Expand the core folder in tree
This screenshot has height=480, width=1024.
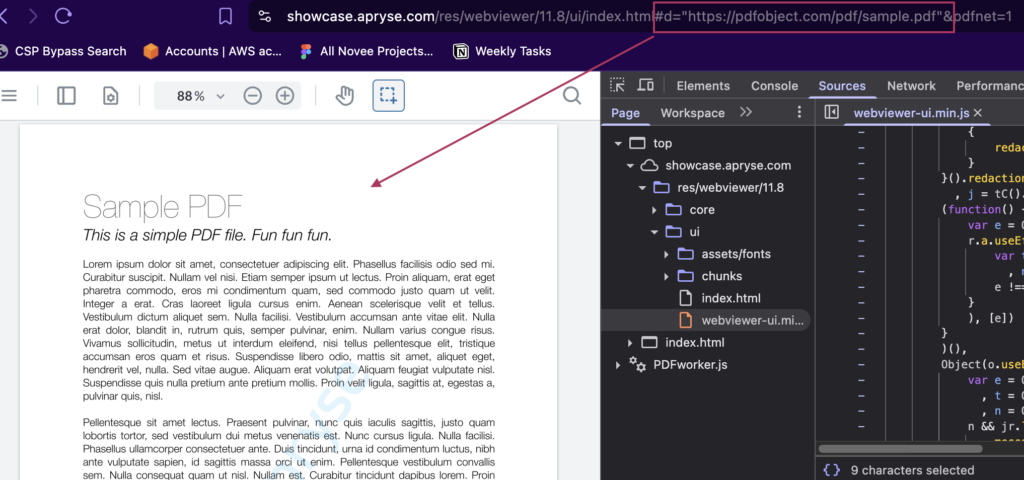click(x=654, y=210)
